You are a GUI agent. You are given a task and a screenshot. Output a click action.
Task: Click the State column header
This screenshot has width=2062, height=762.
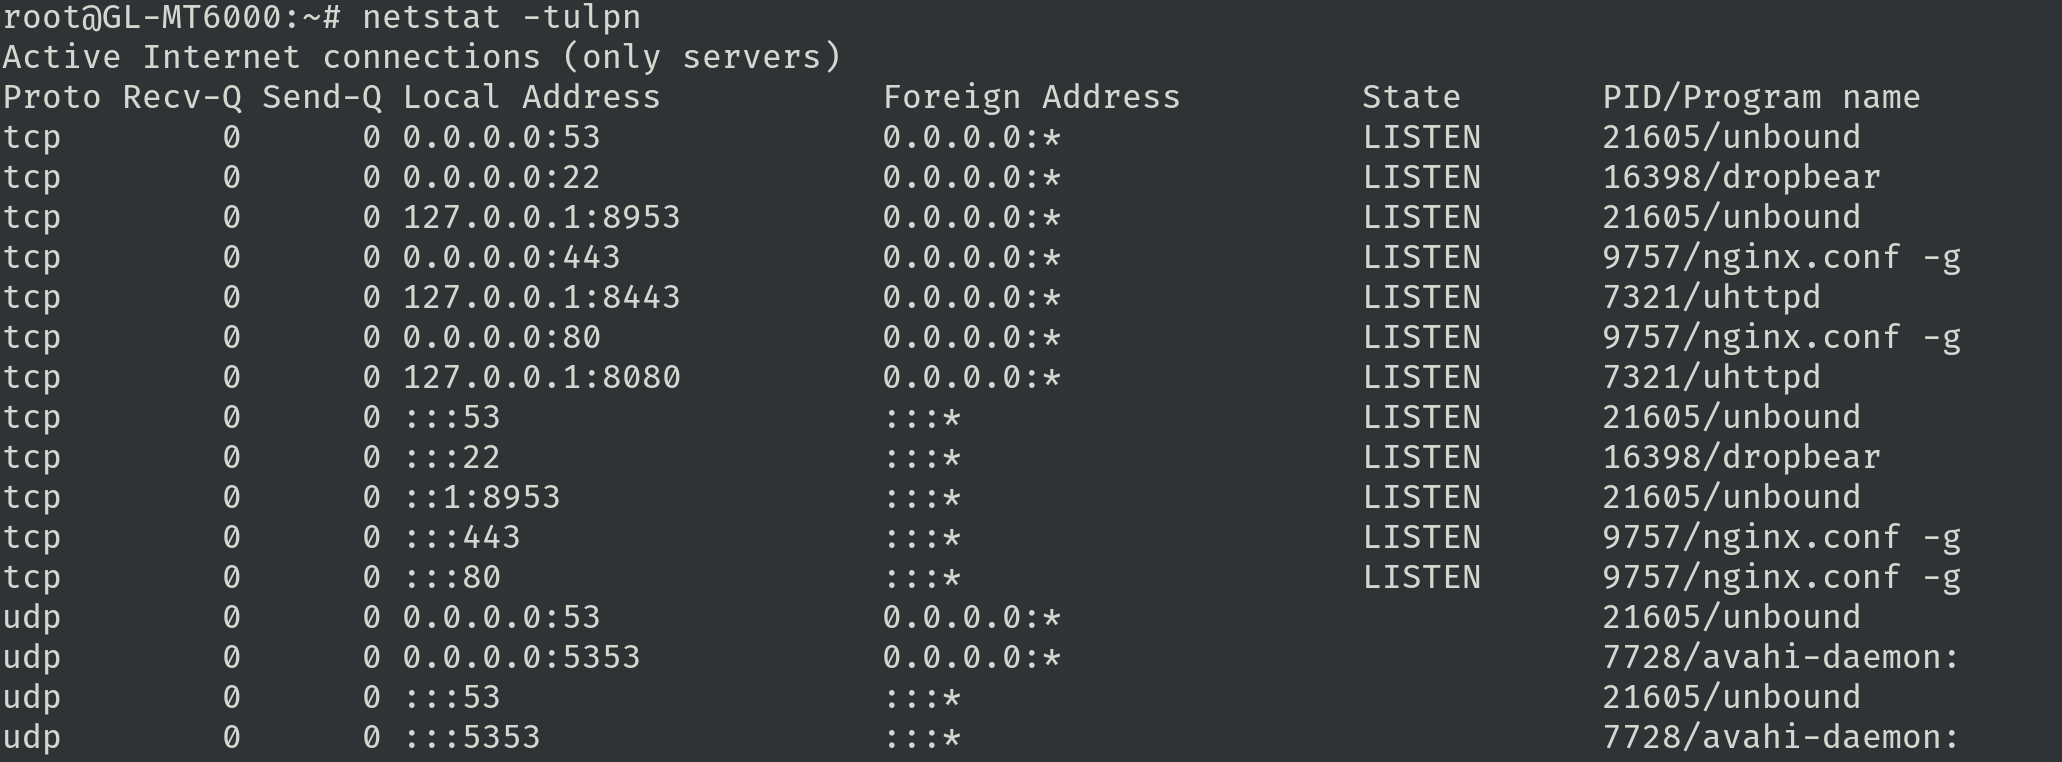pyautogui.click(x=1411, y=98)
